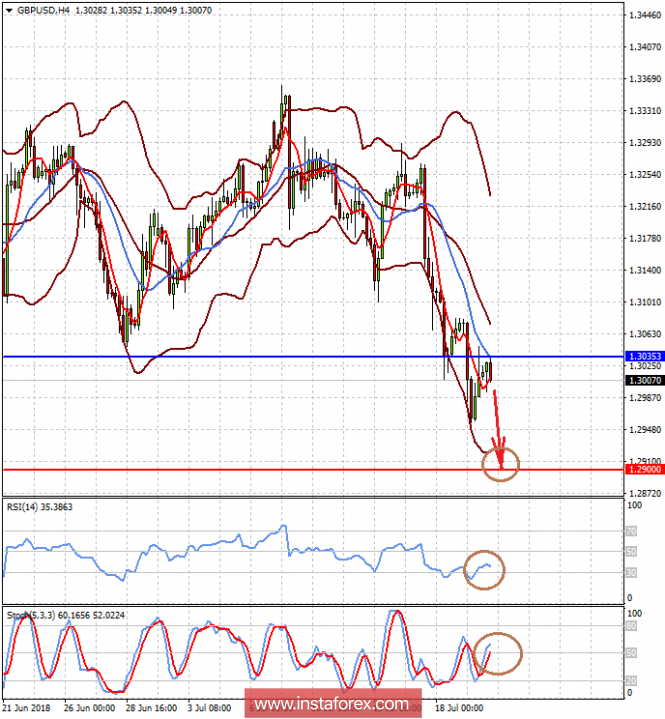Screen dimensions: 665x719
Task: Click the circle marker on the RSI line
Action: (485, 569)
